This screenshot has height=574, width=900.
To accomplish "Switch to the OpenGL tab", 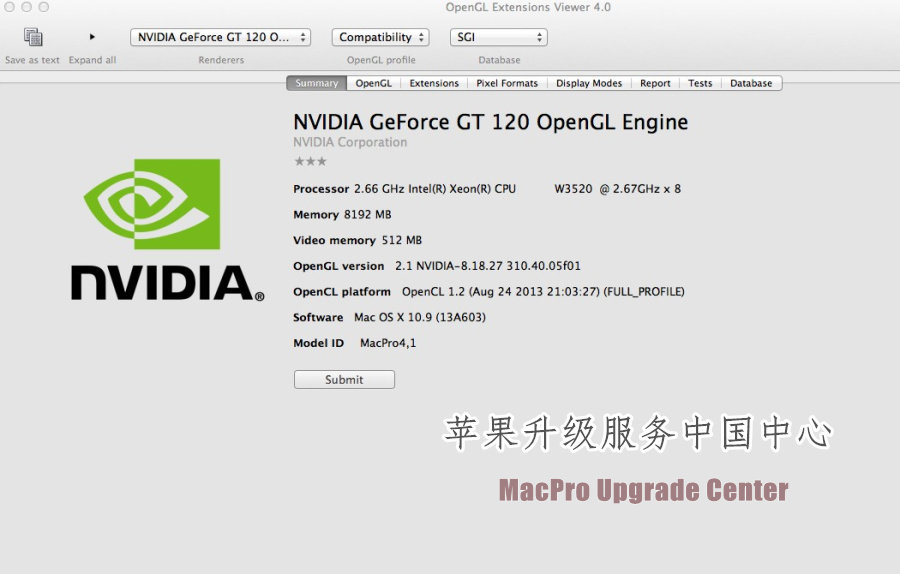I will pyautogui.click(x=374, y=83).
